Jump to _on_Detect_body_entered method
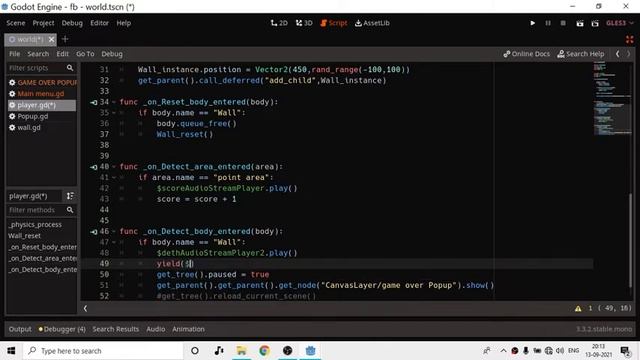 pos(42,269)
